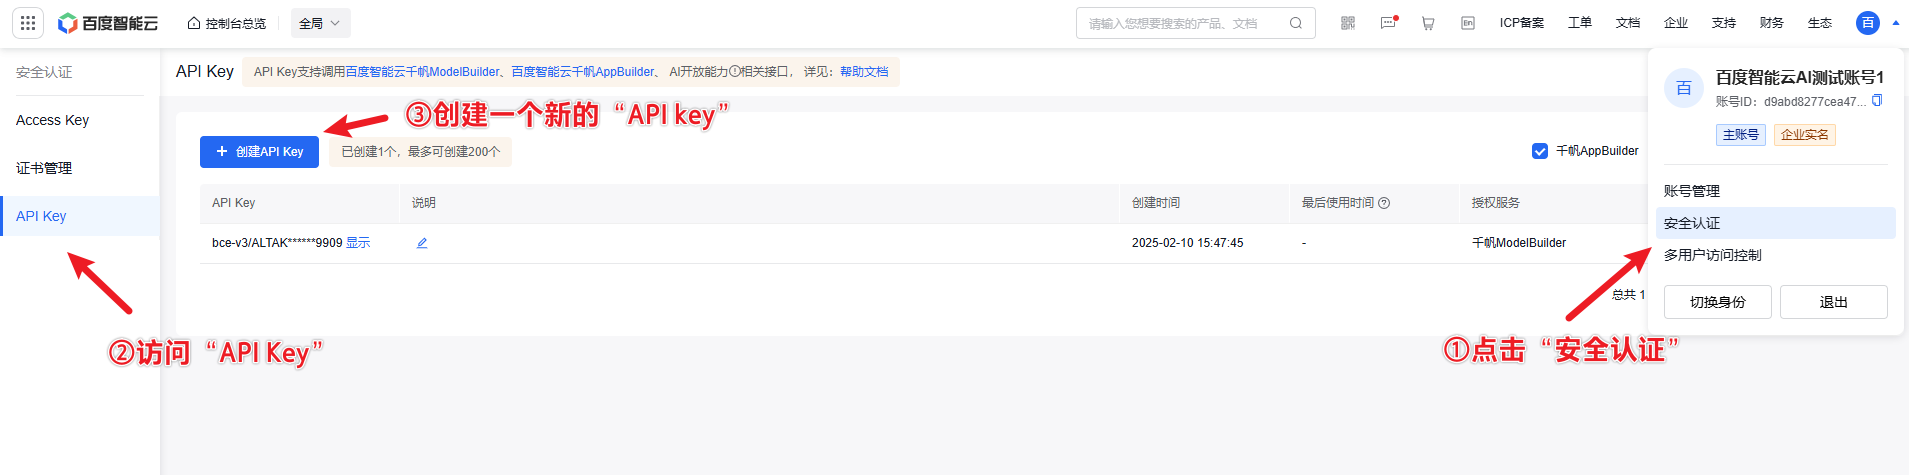This screenshot has height=475, width=1909.
Task: Select API Key in sidebar
Action: point(80,216)
